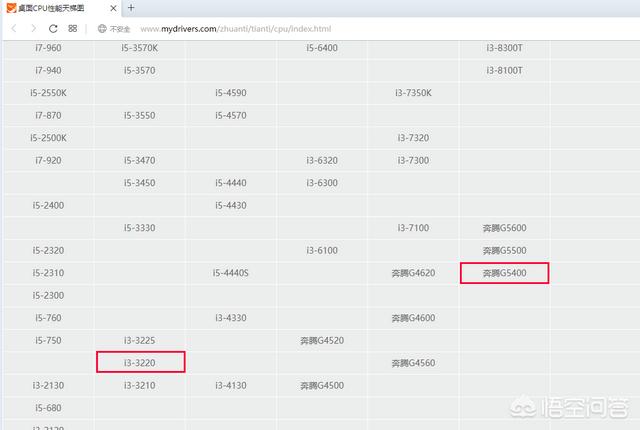The width and height of the screenshot is (640, 430).
Task: Click cell i3-8300T
Action: point(504,48)
